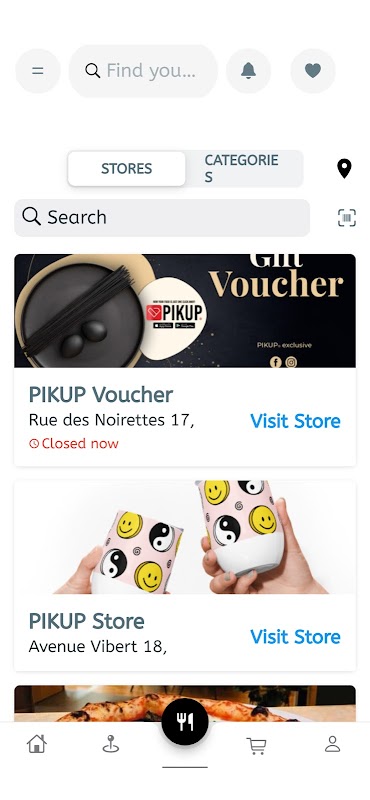Select the PIKUP Voucher store title
This screenshot has width=370, height=800.
pos(101,394)
